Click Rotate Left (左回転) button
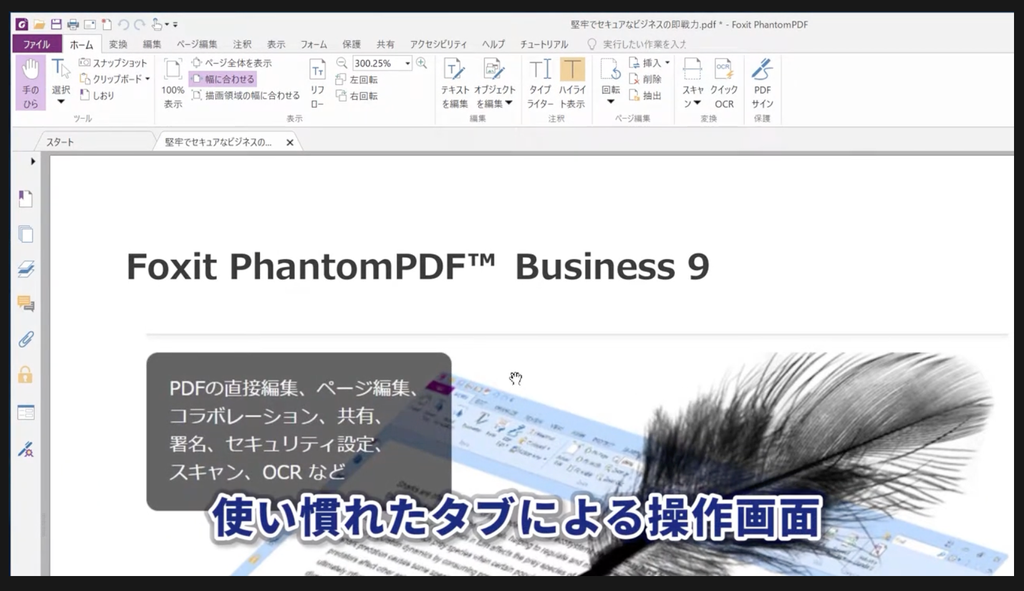This screenshot has height=591, width=1024. tap(356, 79)
